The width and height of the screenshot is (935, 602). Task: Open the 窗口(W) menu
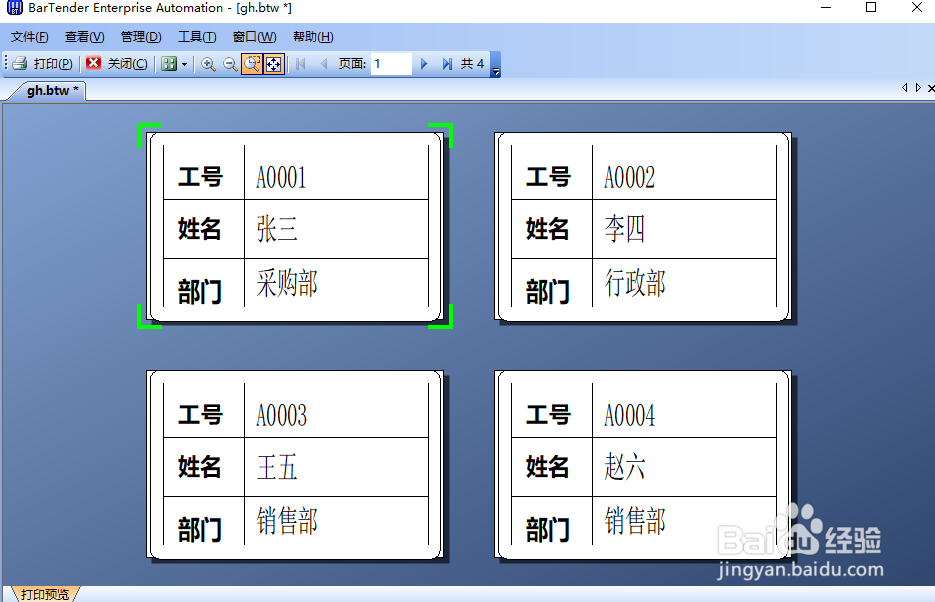click(254, 37)
